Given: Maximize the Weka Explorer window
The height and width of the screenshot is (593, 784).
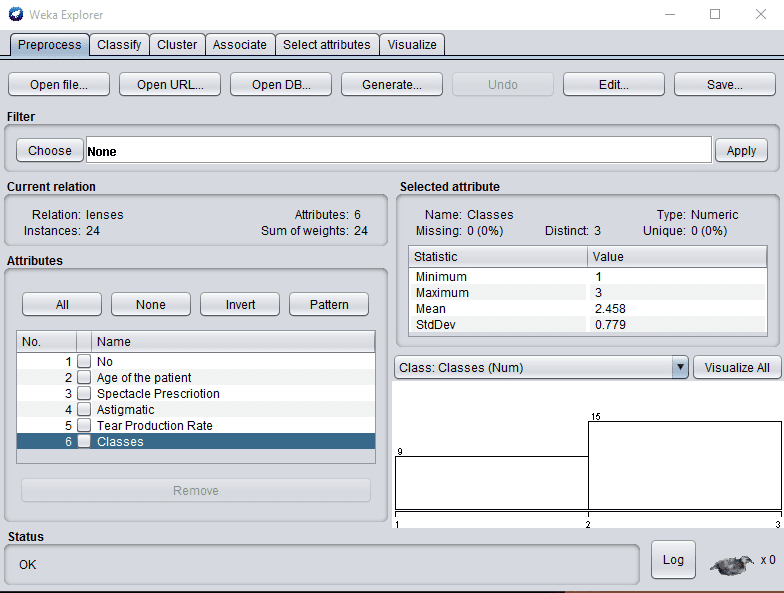Looking at the screenshot, I should 715,14.
